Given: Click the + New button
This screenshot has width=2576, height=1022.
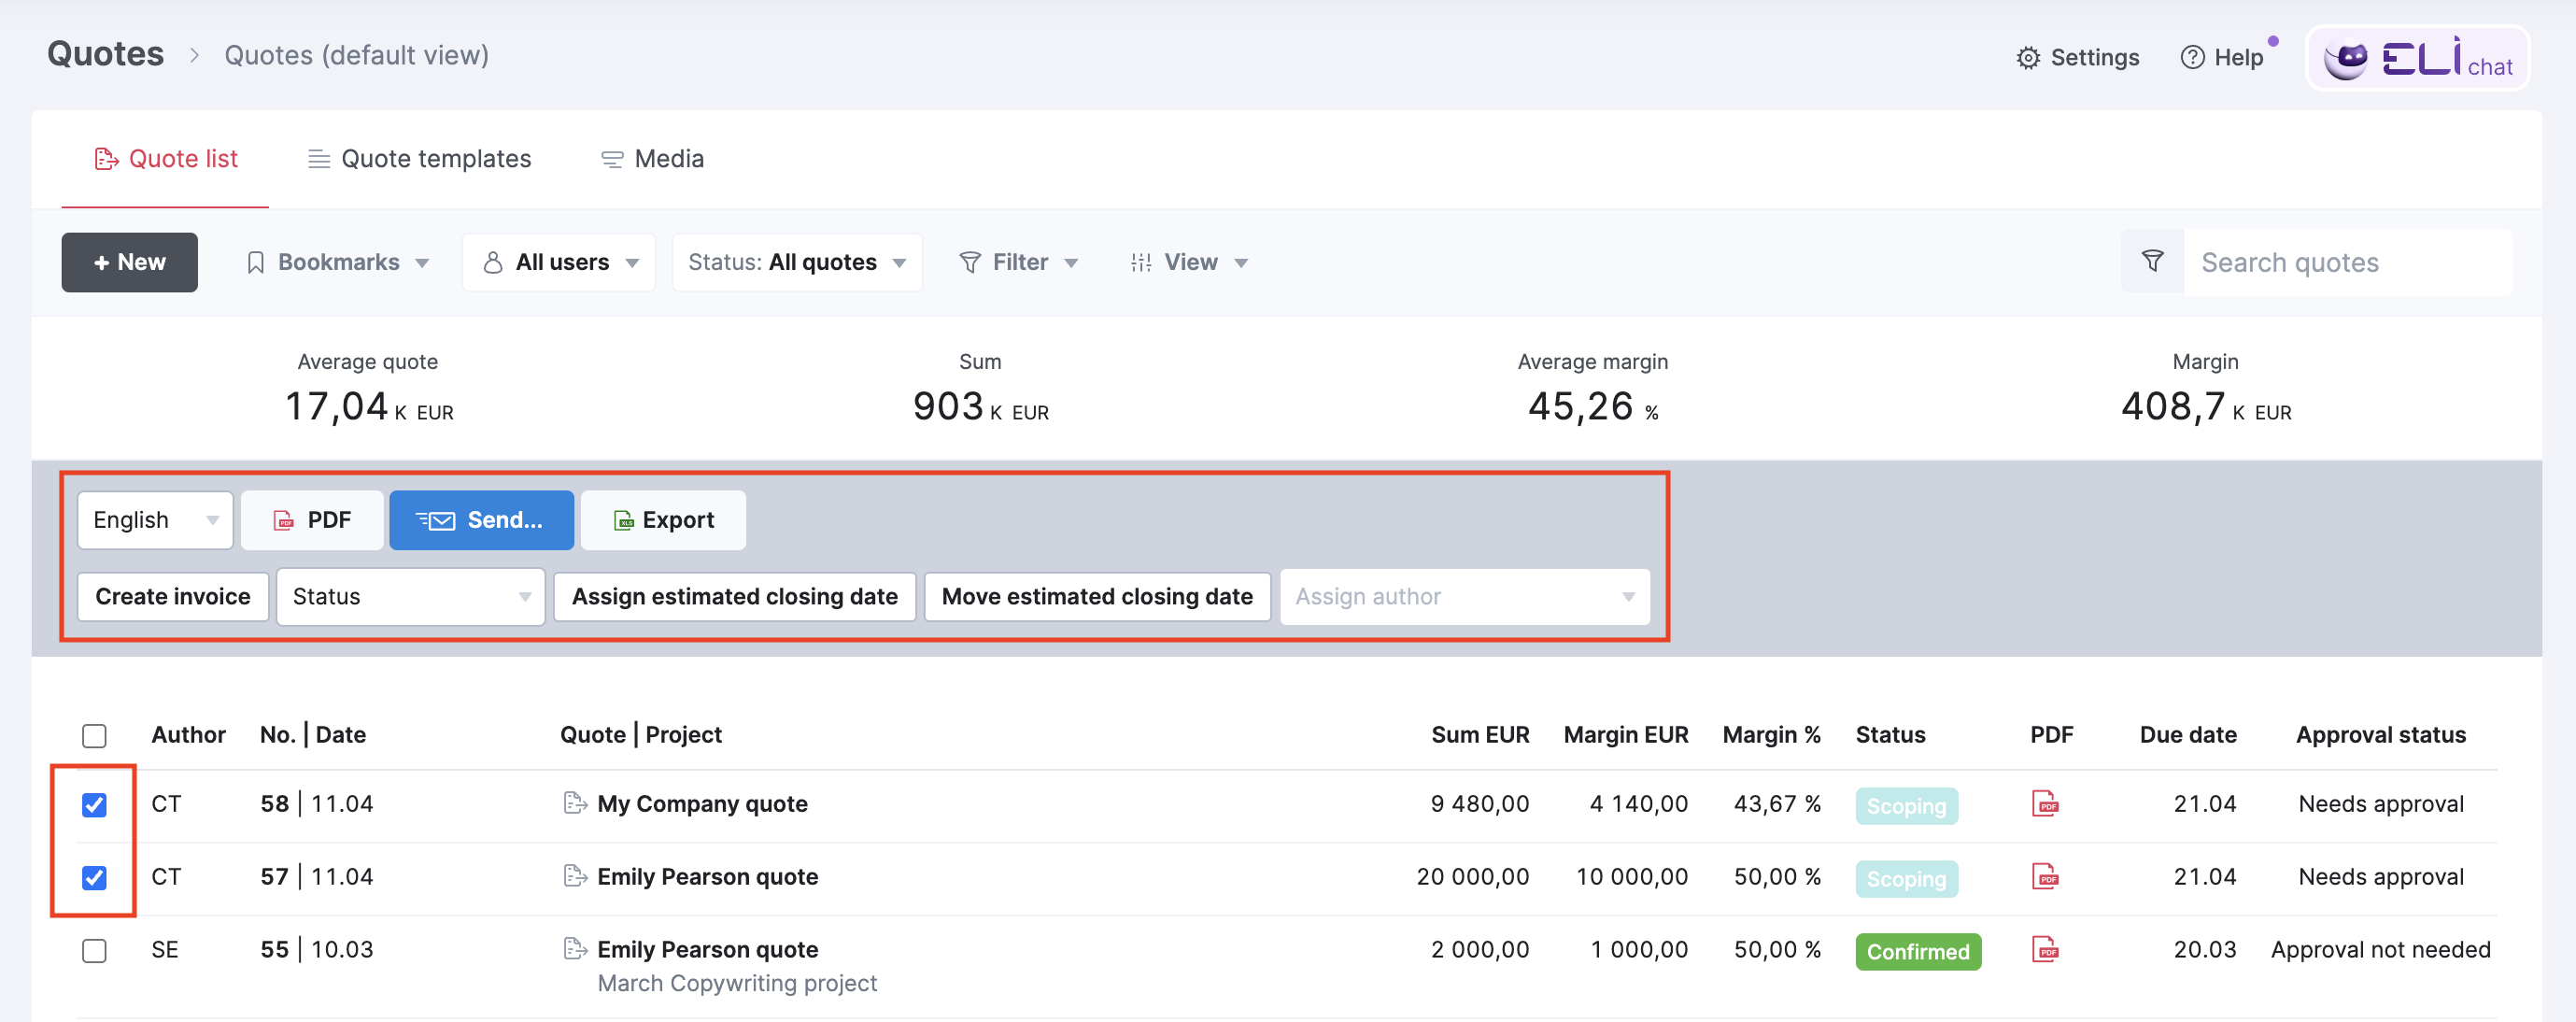Looking at the screenshot, I should click(x=129, y=262).
